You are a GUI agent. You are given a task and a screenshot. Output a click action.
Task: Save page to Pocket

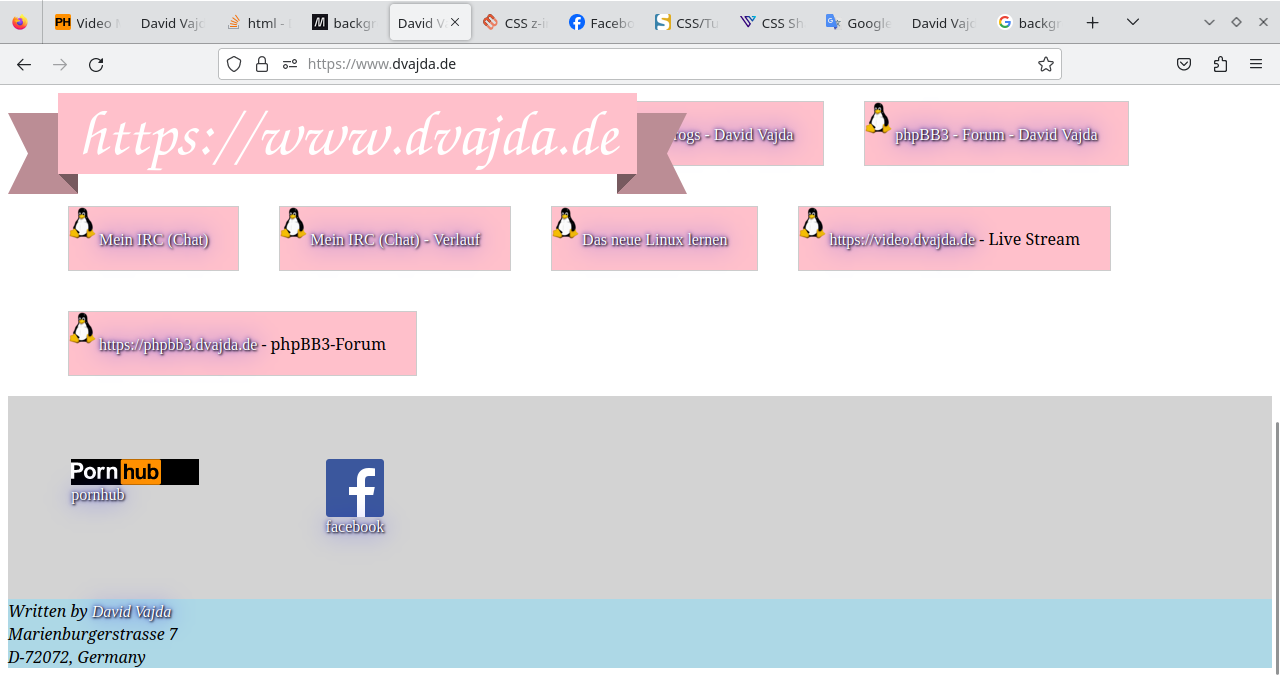coord(1183,64)
